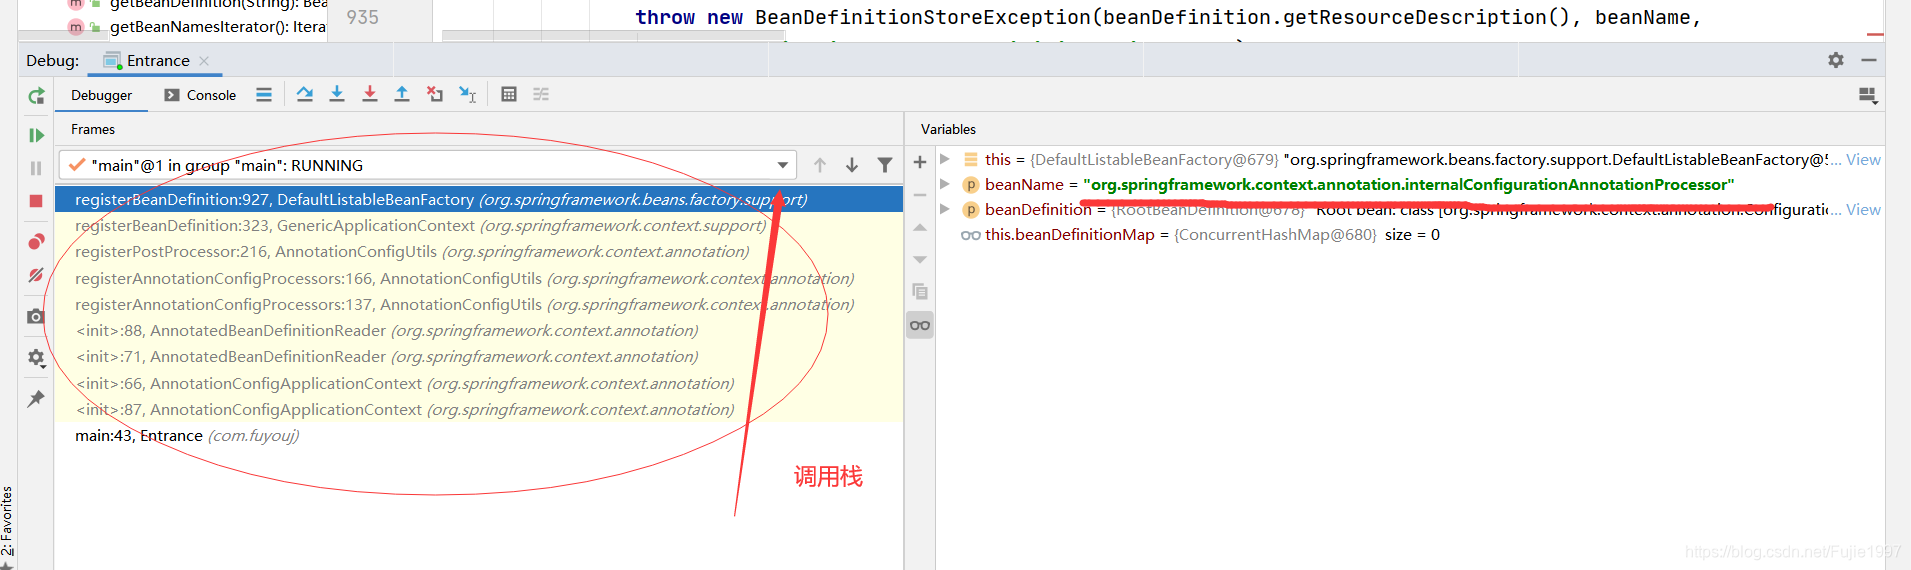Step over the current line
Image resolution: width=1911 pixels, height=570 pixels.
click(337, 94)
